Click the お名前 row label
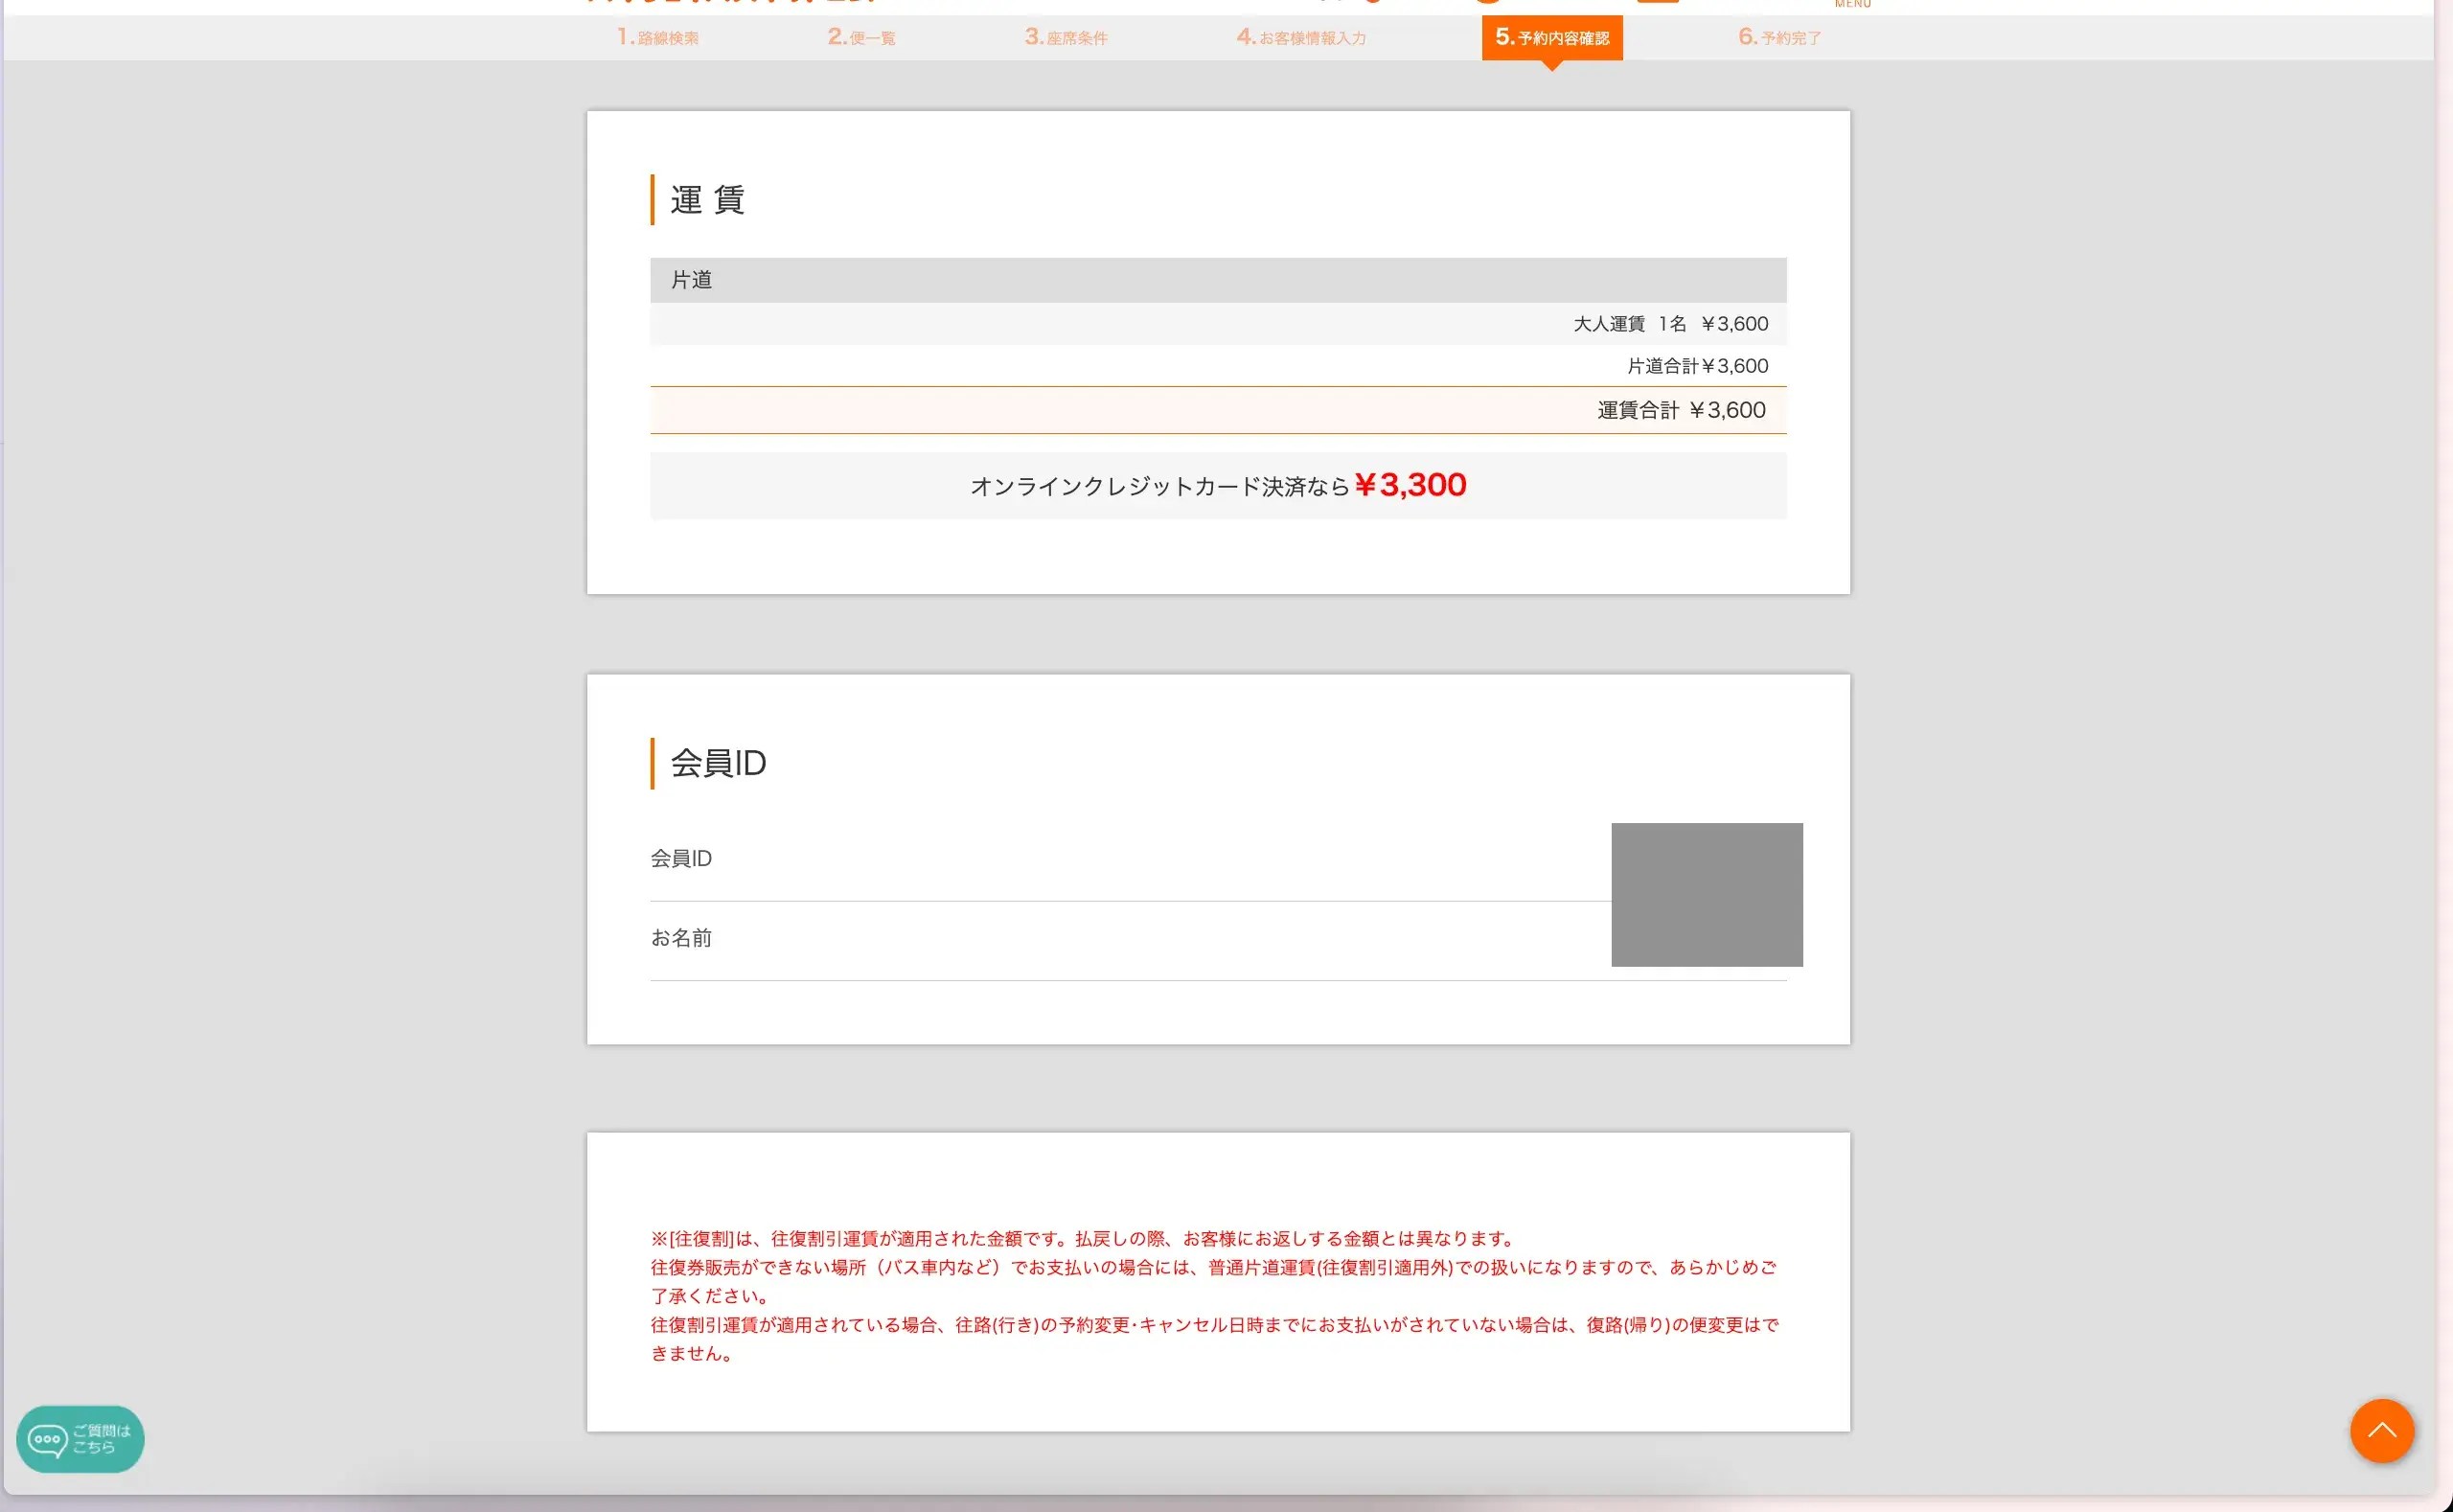The height and width of the screenshot is (1512, 2453). [x=681, y=938]
